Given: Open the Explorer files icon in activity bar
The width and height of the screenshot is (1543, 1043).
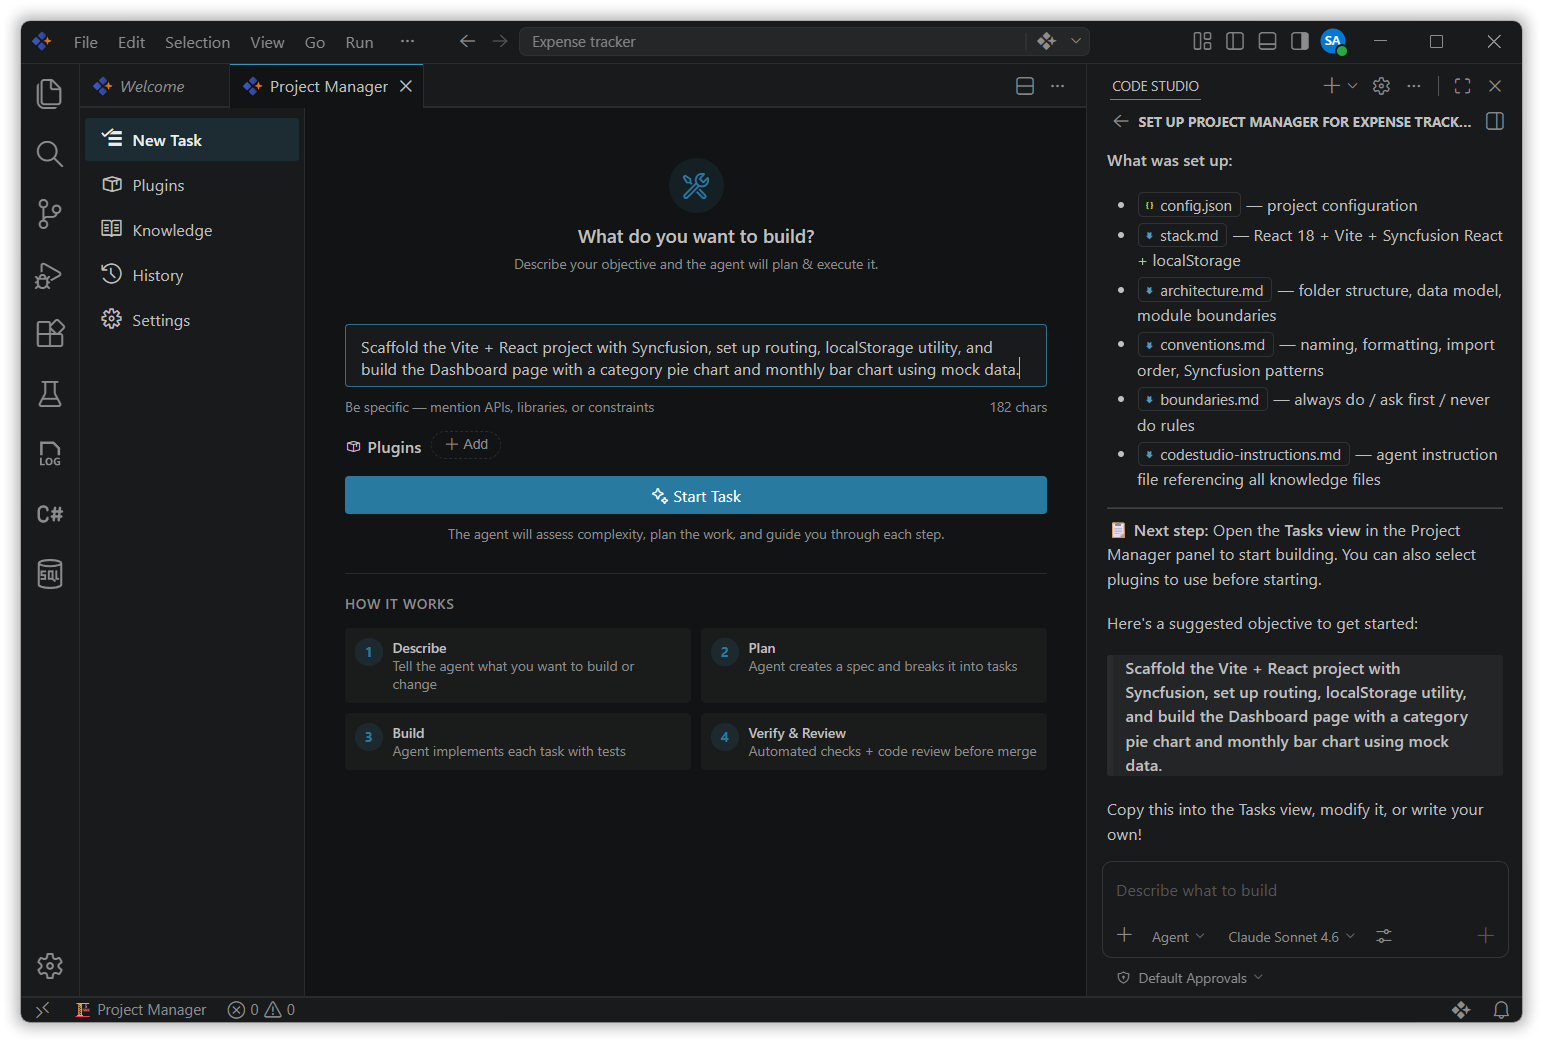Looking at the screenshot, I should 49,93.
